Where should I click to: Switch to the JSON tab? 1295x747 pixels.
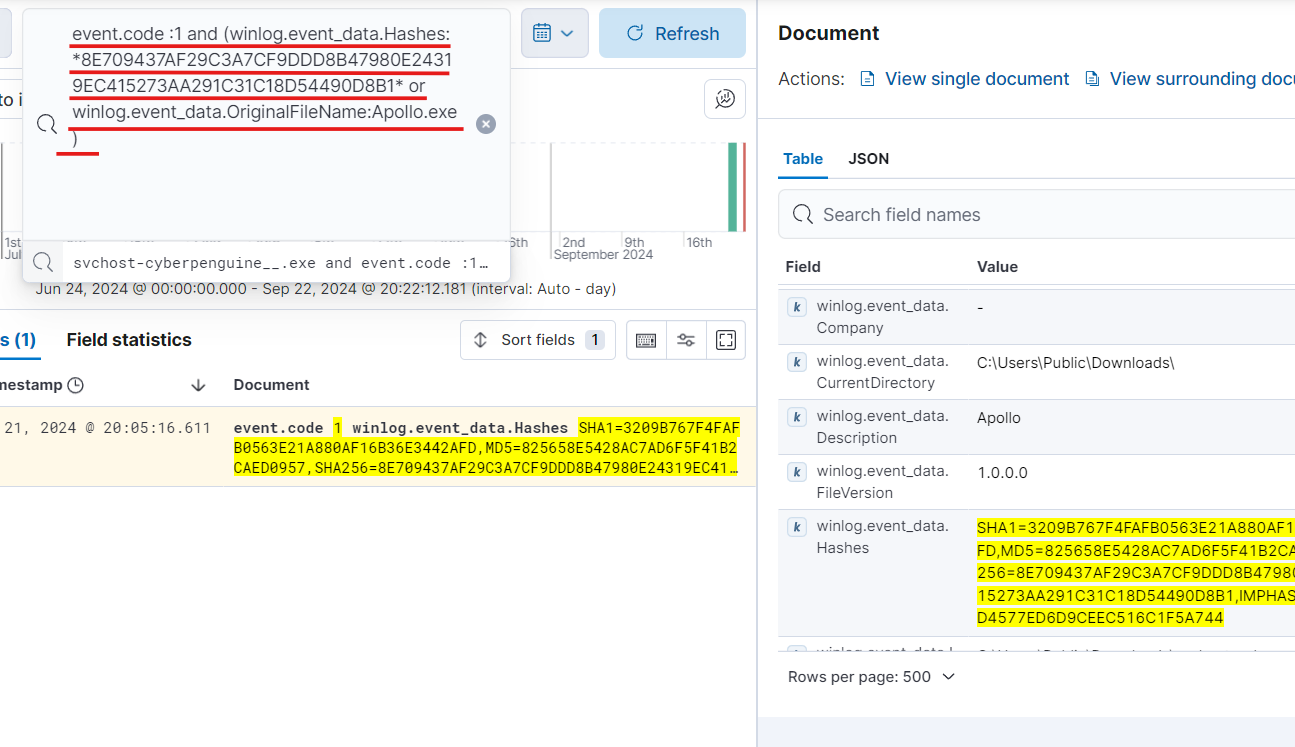click(869, 159)
